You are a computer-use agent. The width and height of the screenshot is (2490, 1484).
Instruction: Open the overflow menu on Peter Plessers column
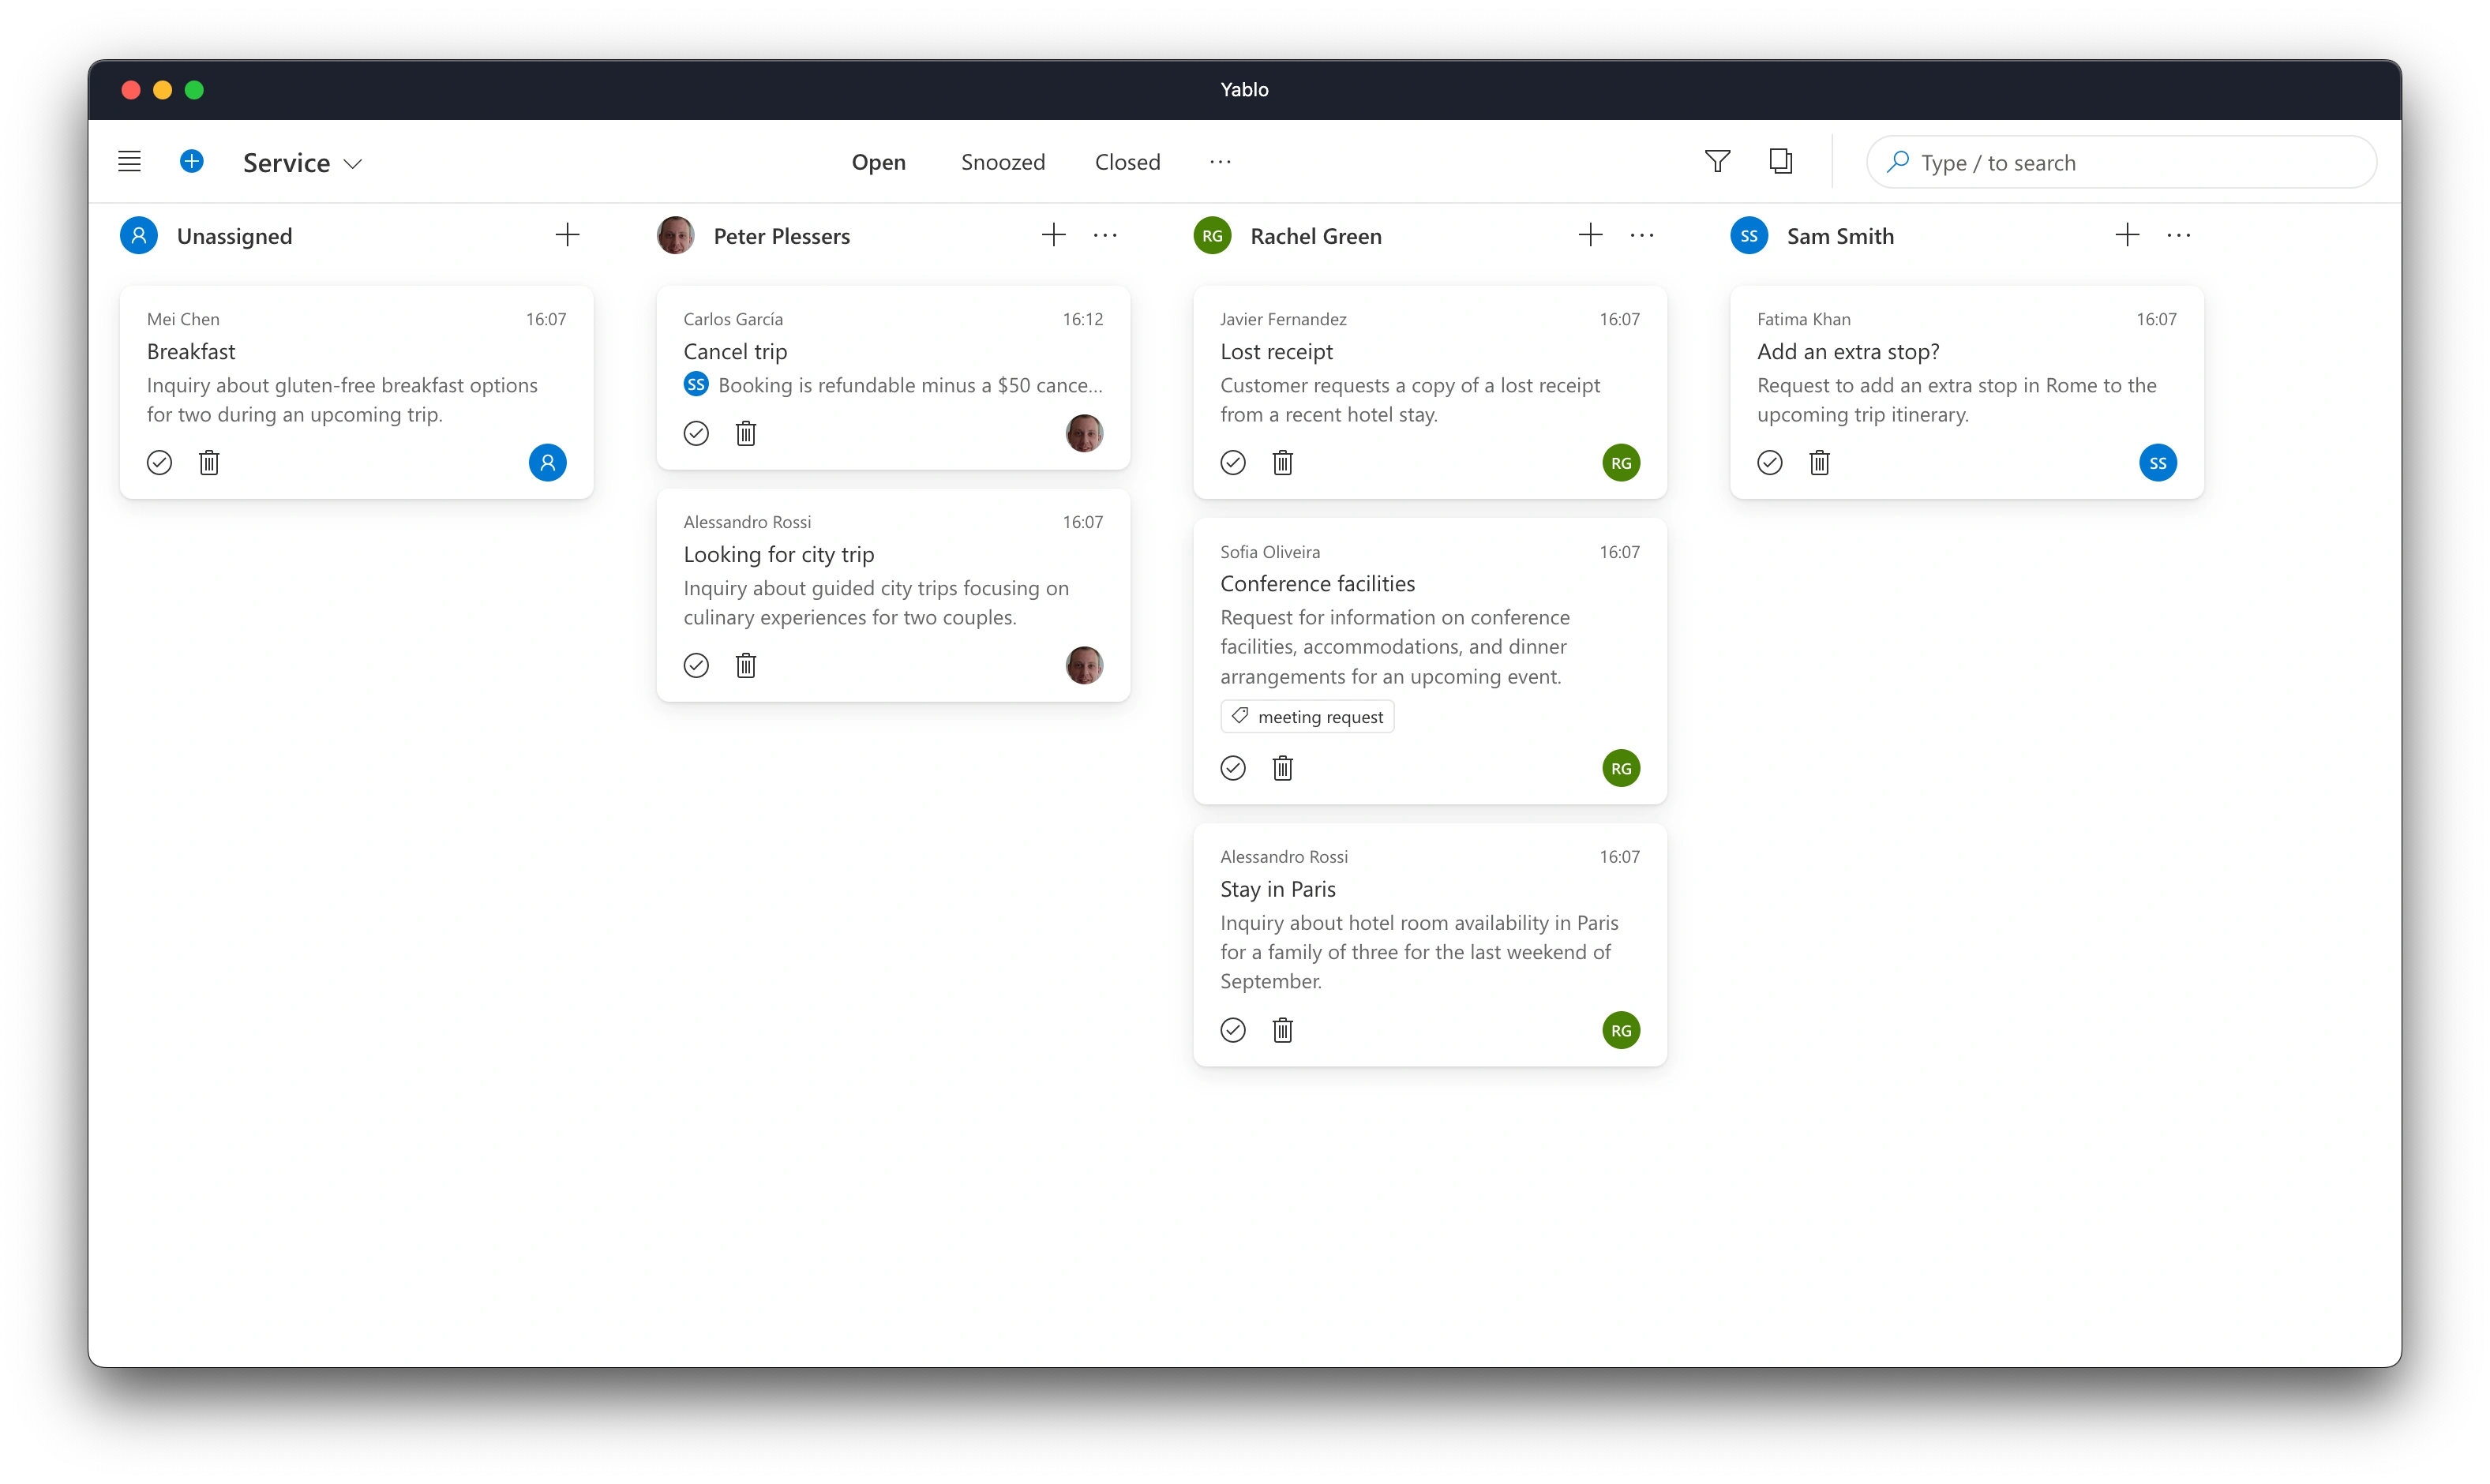[x=1105, y=235]
